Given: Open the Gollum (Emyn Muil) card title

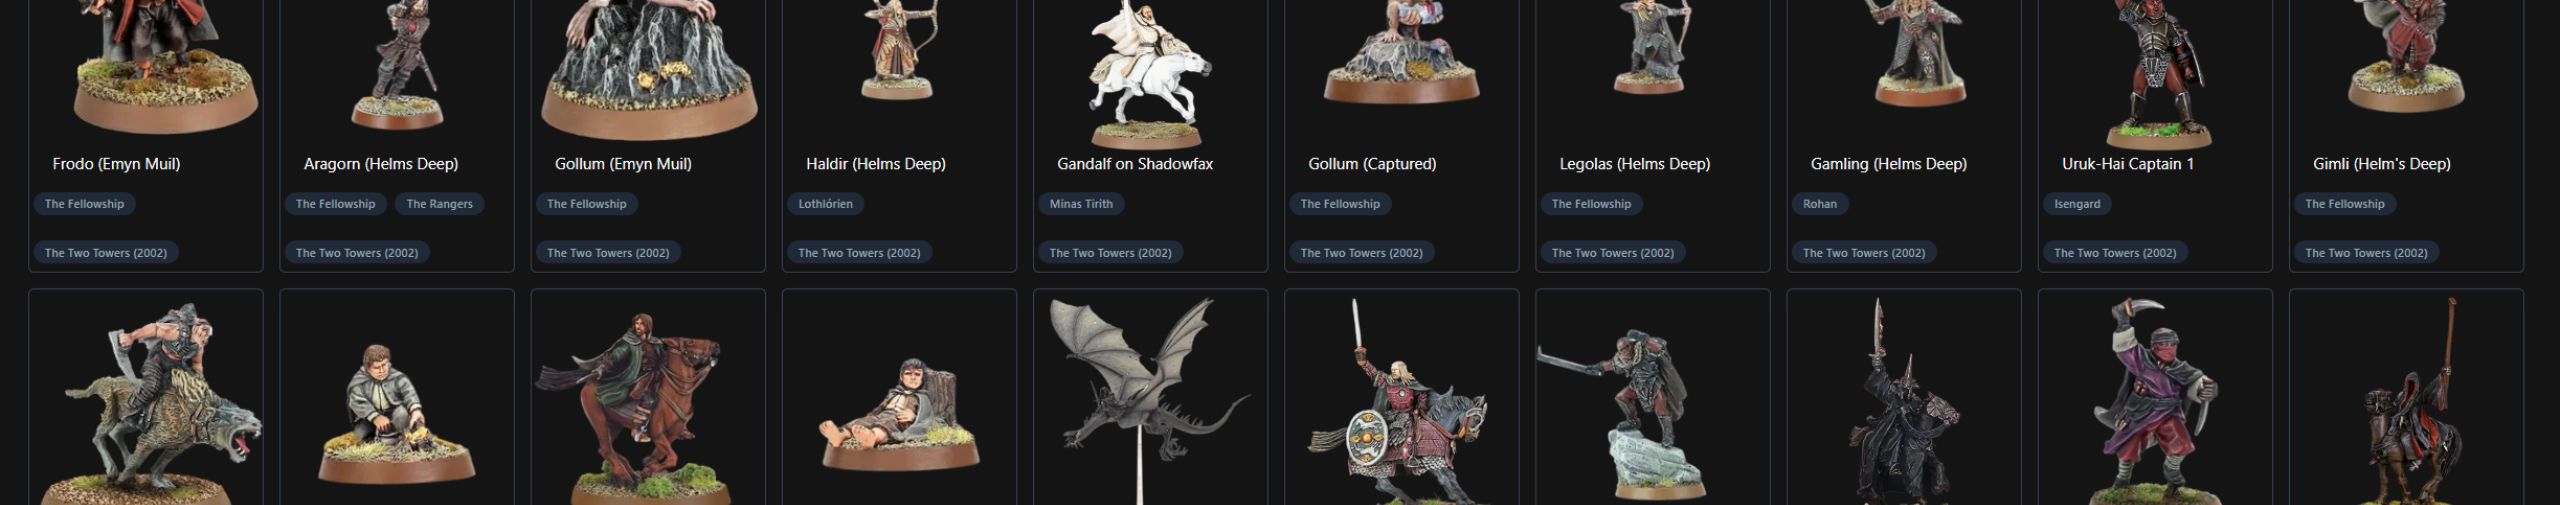Looking at the screenshot, I should [623, 164].
